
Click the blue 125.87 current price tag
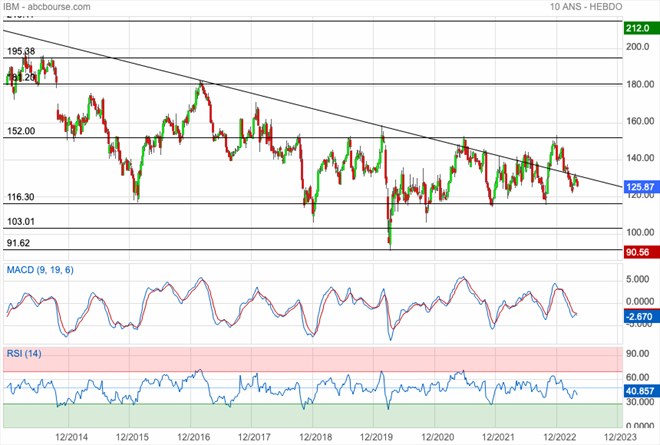coord(640,187)
